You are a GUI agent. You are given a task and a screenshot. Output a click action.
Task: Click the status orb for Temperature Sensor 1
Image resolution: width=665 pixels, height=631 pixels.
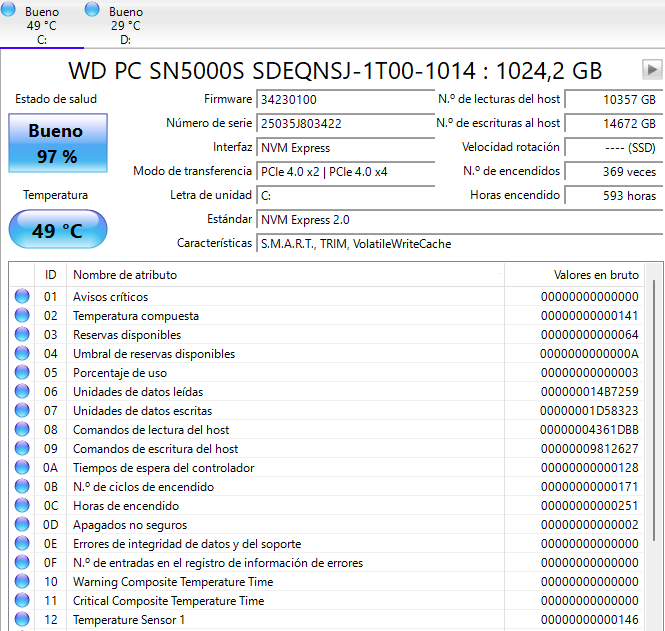[22, 620]
